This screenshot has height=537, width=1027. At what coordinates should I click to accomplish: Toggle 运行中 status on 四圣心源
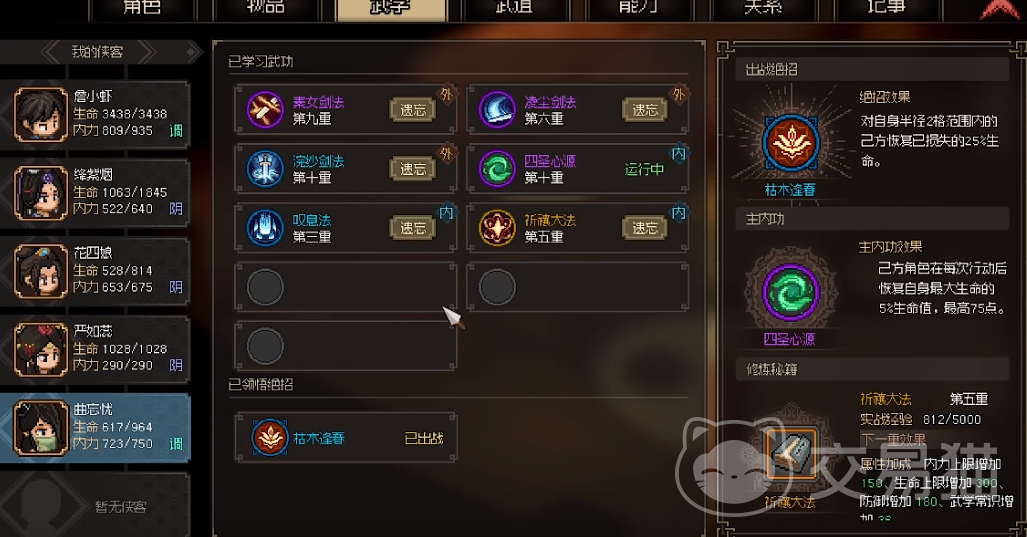(x=644, y=170)
